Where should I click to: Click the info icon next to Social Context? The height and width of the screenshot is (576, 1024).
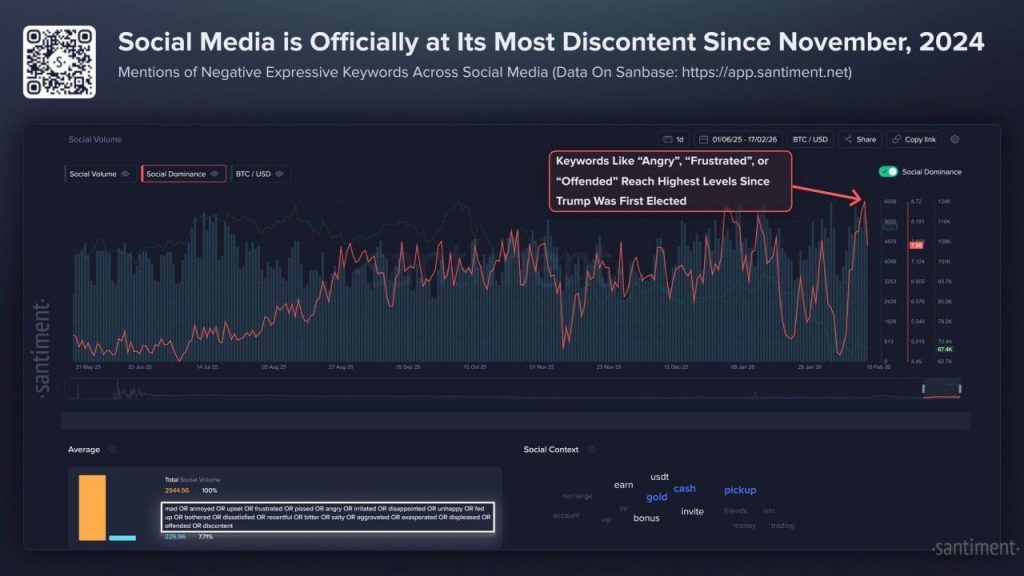[590, 449]
